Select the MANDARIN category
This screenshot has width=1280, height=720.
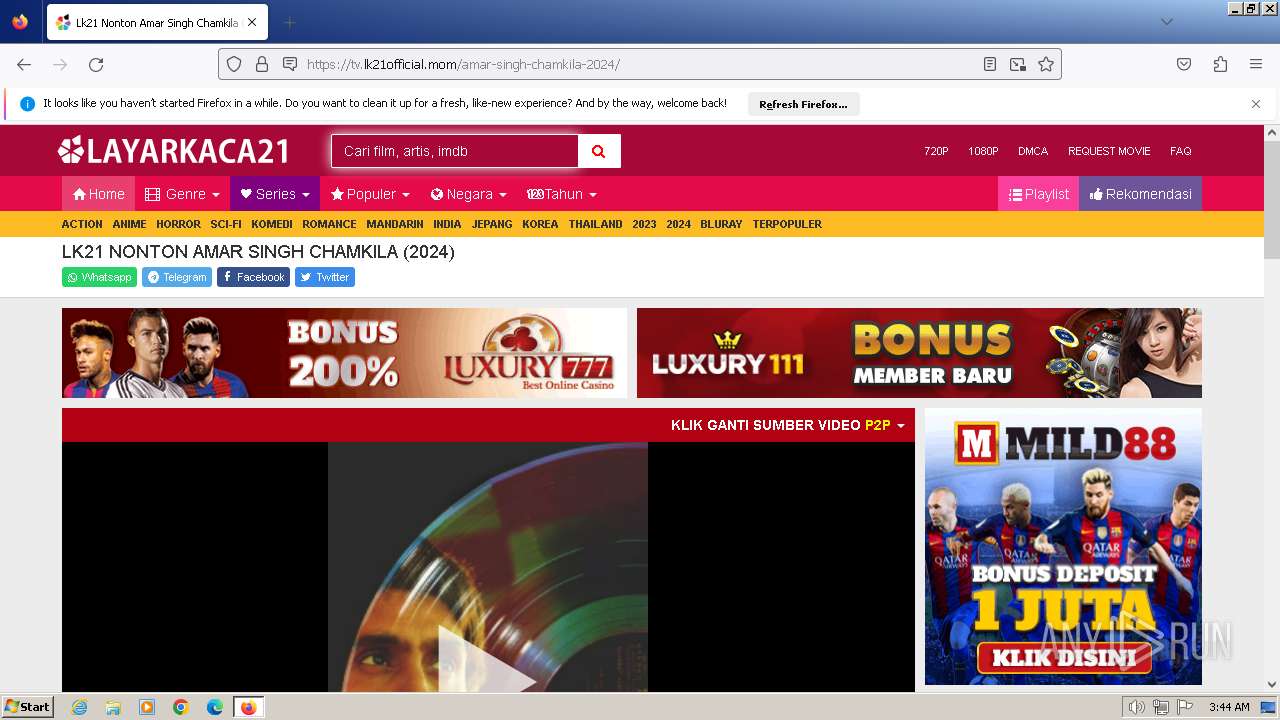pyautogui.click(x=395, y=224)
